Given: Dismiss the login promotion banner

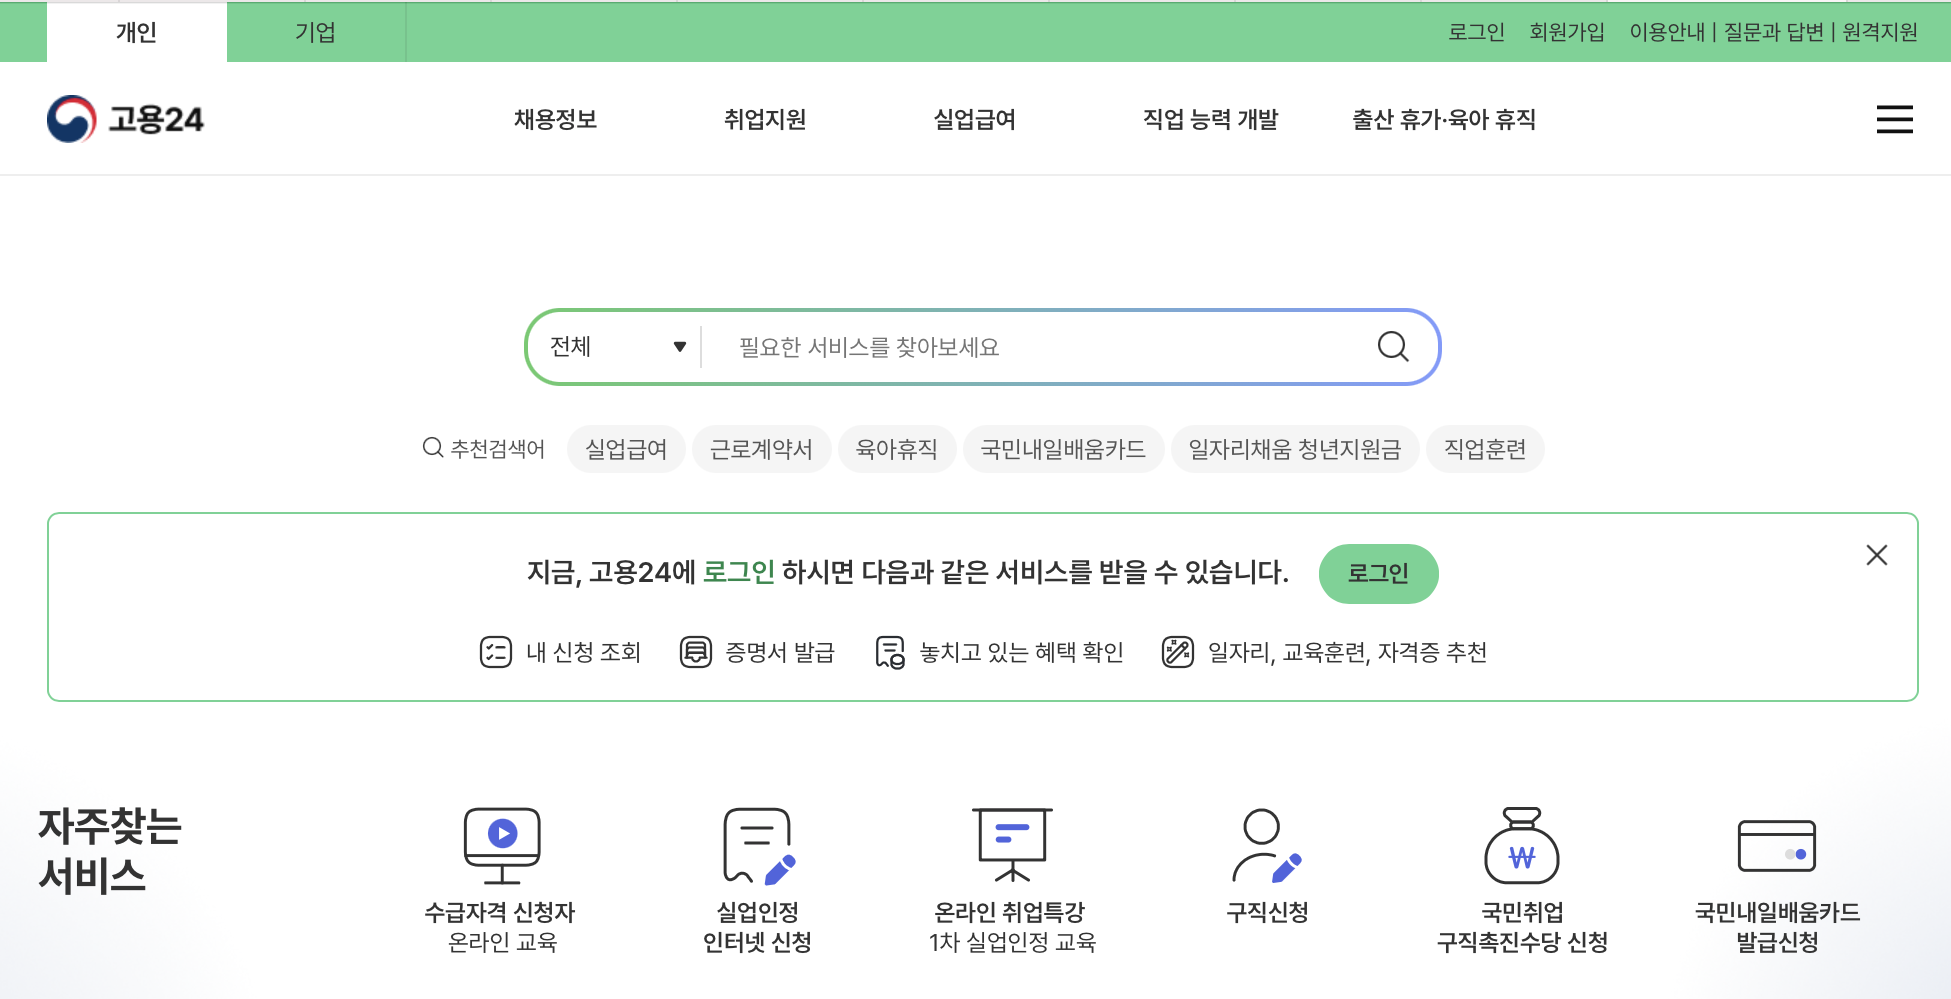Looking at the screenshot, I should coord(1877,555).
